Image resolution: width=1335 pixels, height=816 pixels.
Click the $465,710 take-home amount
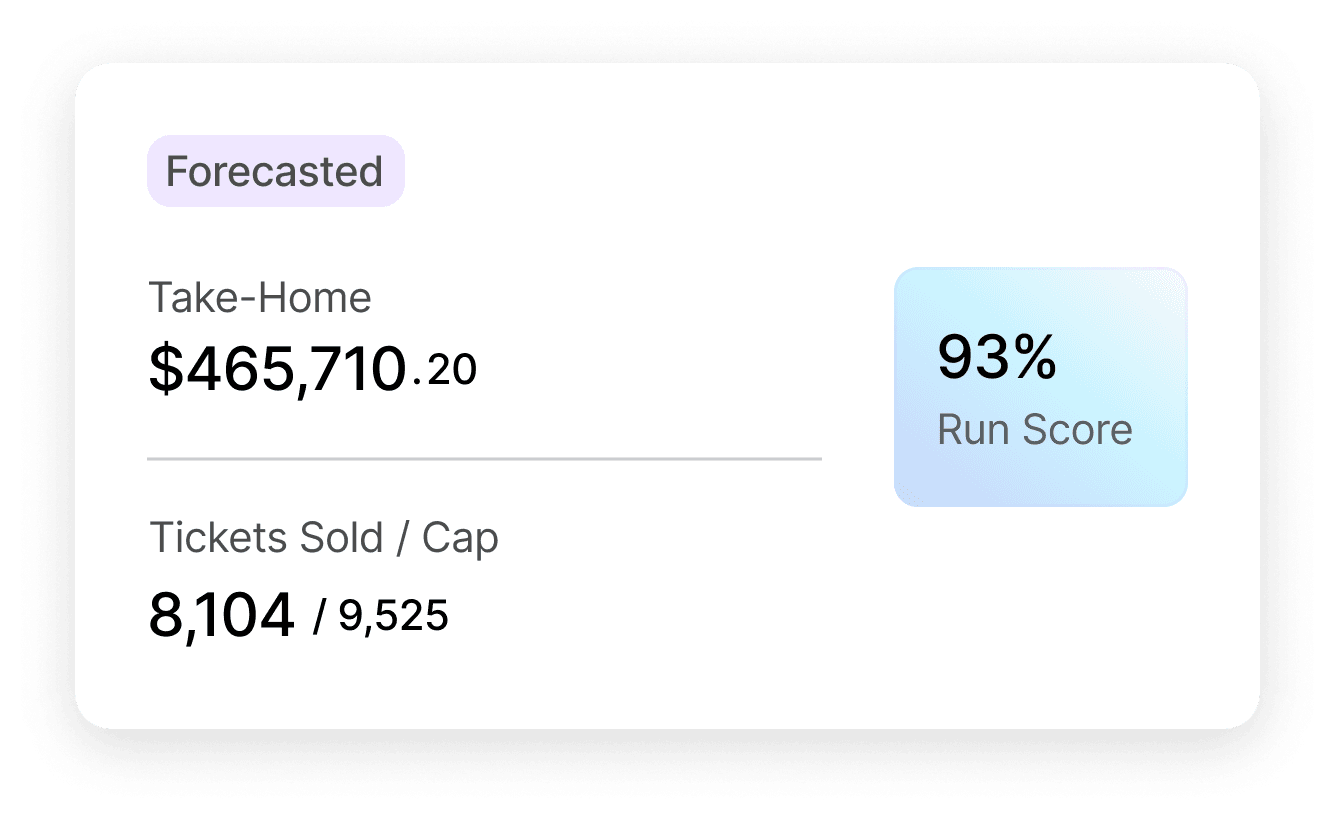pyautogui.click(x=277, y=369)
